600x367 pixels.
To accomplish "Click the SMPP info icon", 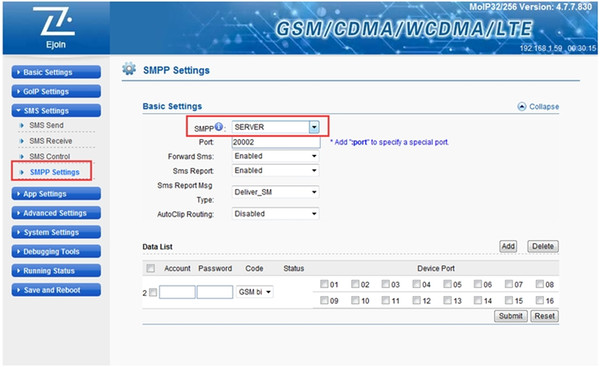I will tap(218, 127).
